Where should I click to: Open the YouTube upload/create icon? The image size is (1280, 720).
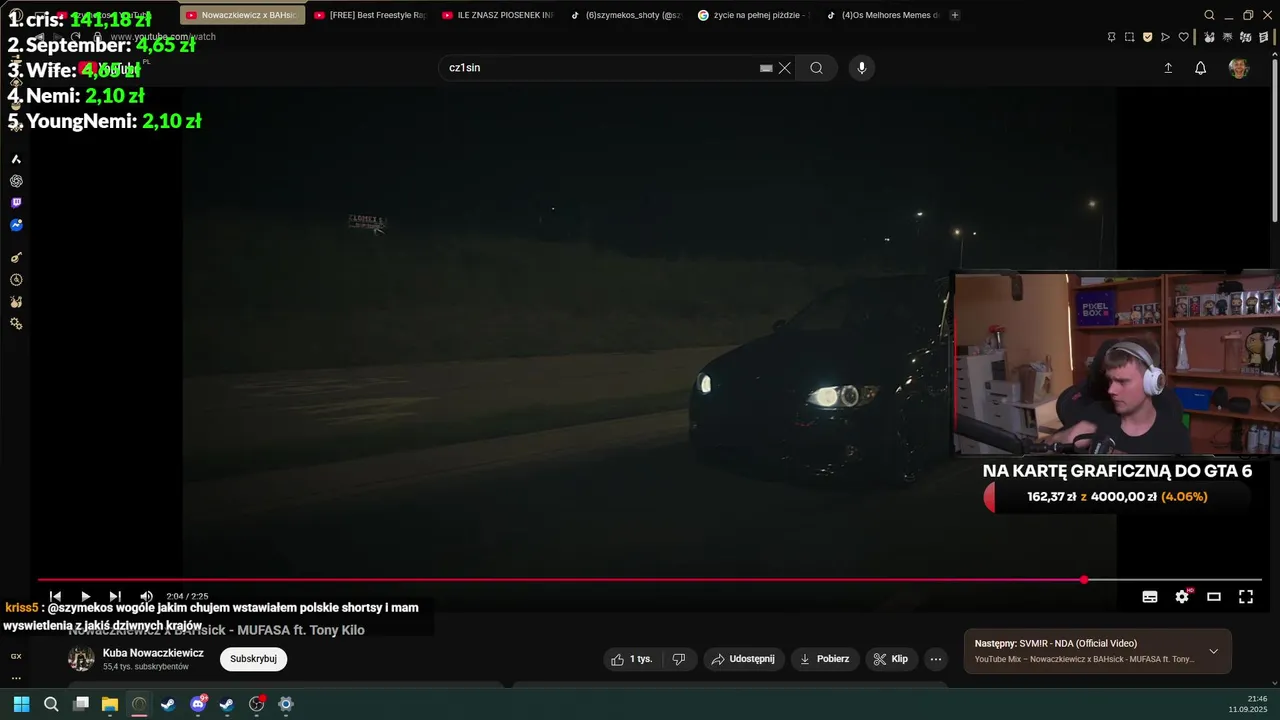tap(1168, 68)
